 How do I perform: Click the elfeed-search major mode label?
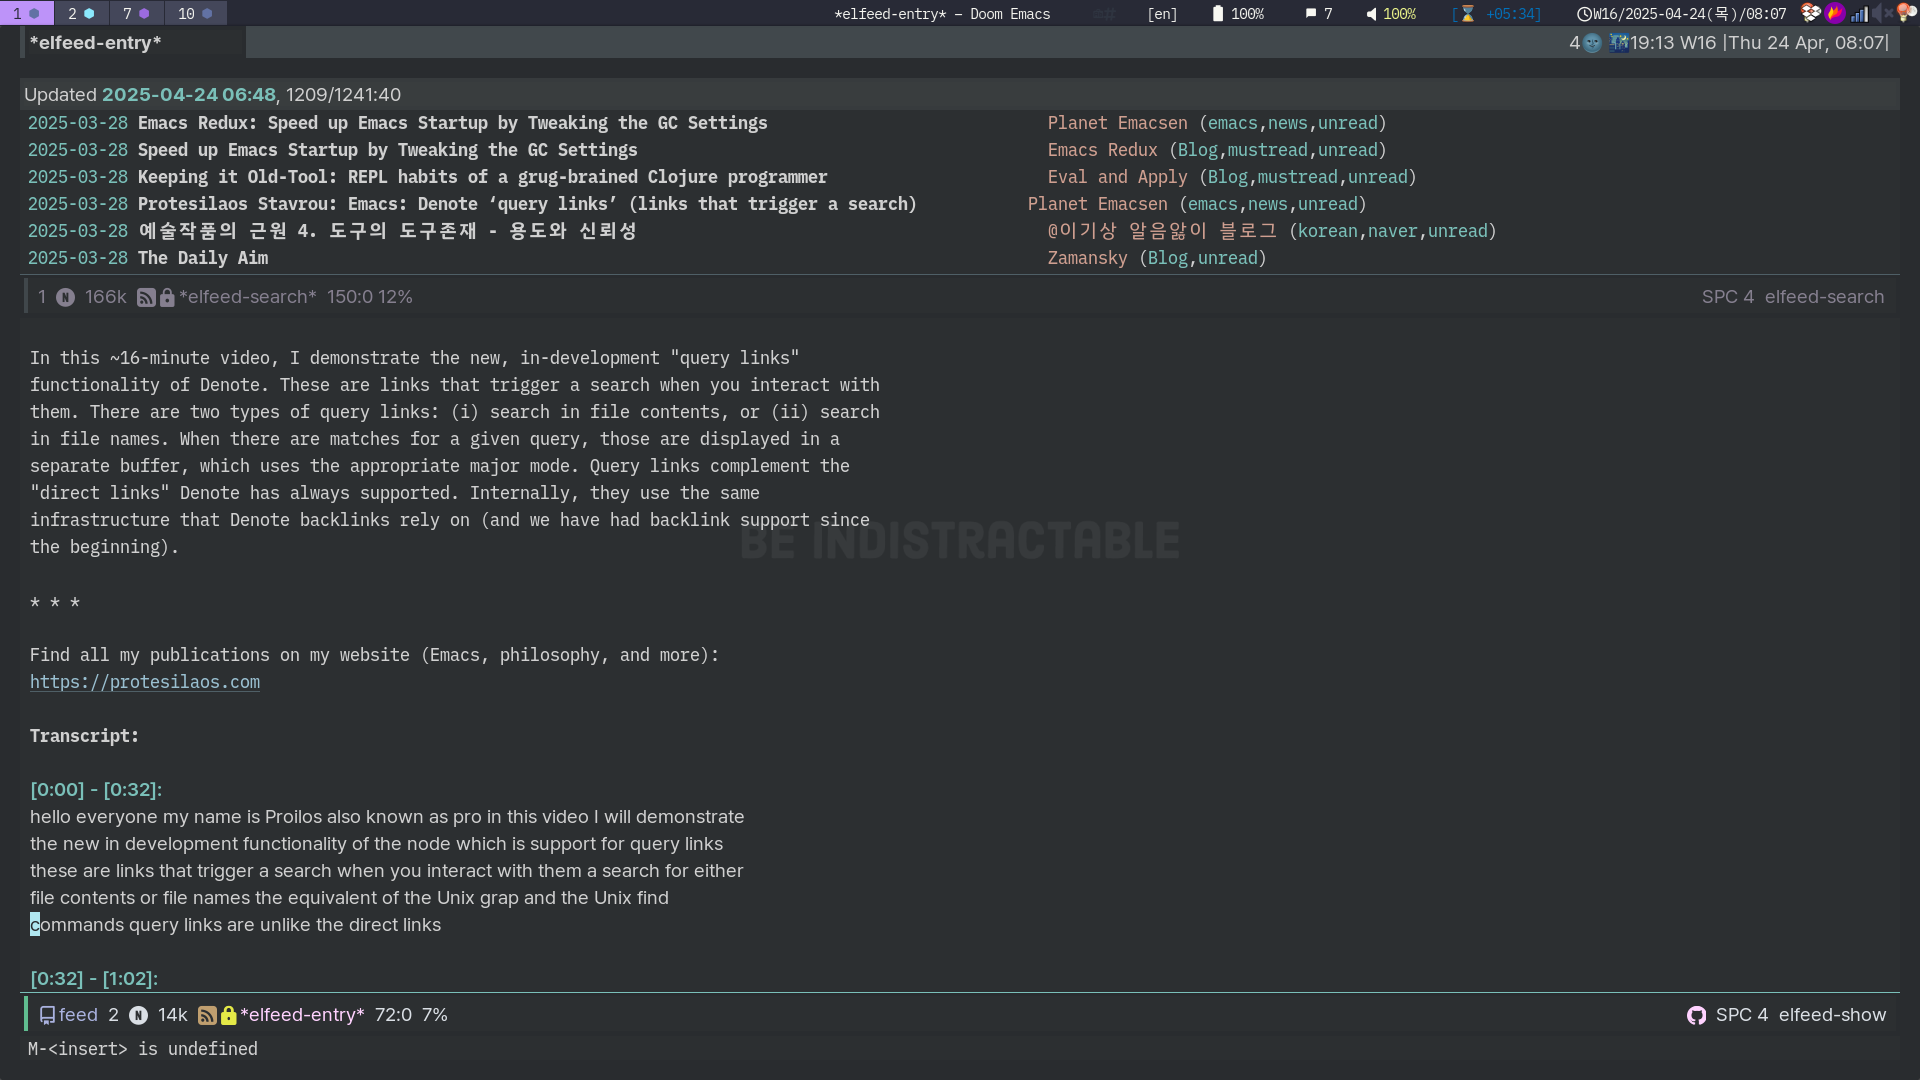click(1824, 297)
